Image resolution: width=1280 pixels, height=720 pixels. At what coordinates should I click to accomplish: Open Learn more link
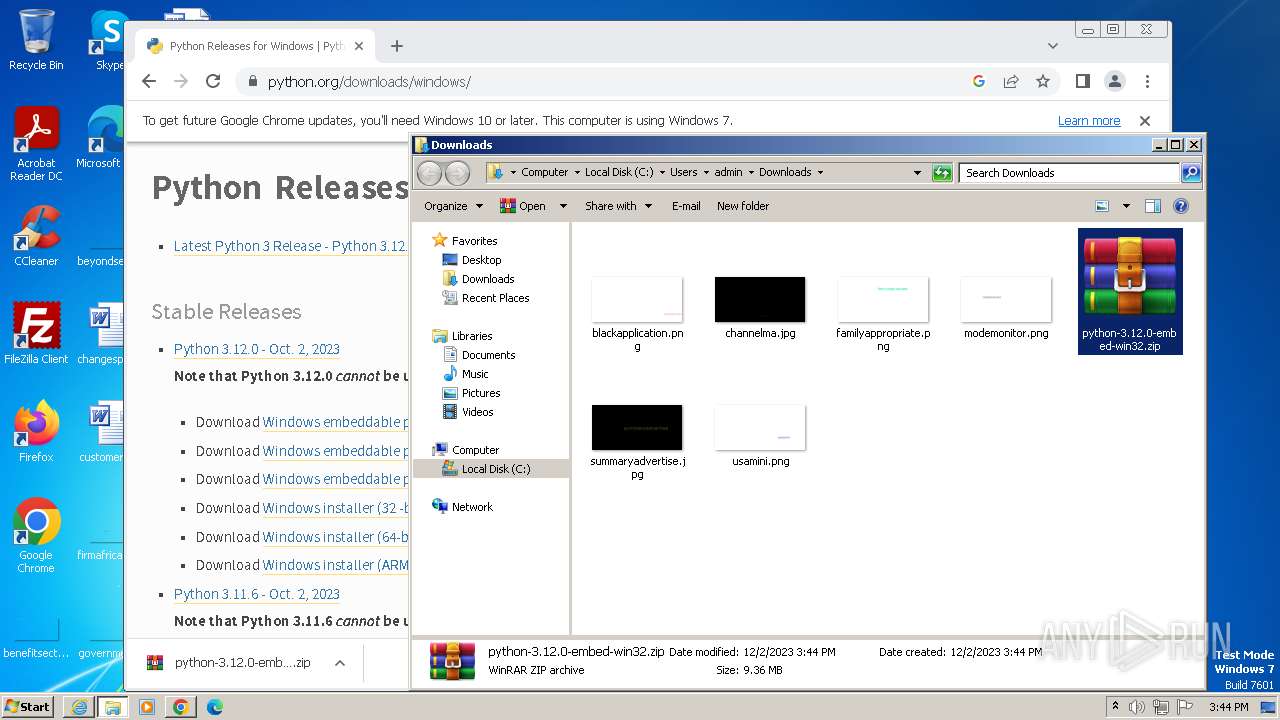pos(1089,121)
